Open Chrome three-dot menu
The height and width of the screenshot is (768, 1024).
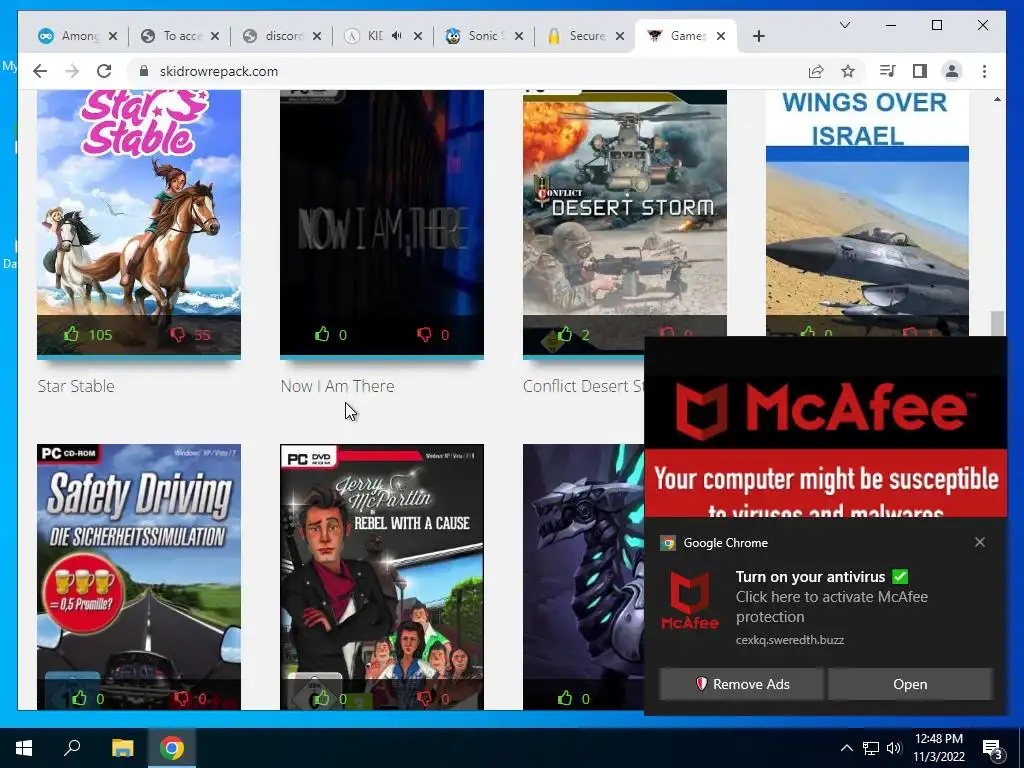tap(984, 71)
